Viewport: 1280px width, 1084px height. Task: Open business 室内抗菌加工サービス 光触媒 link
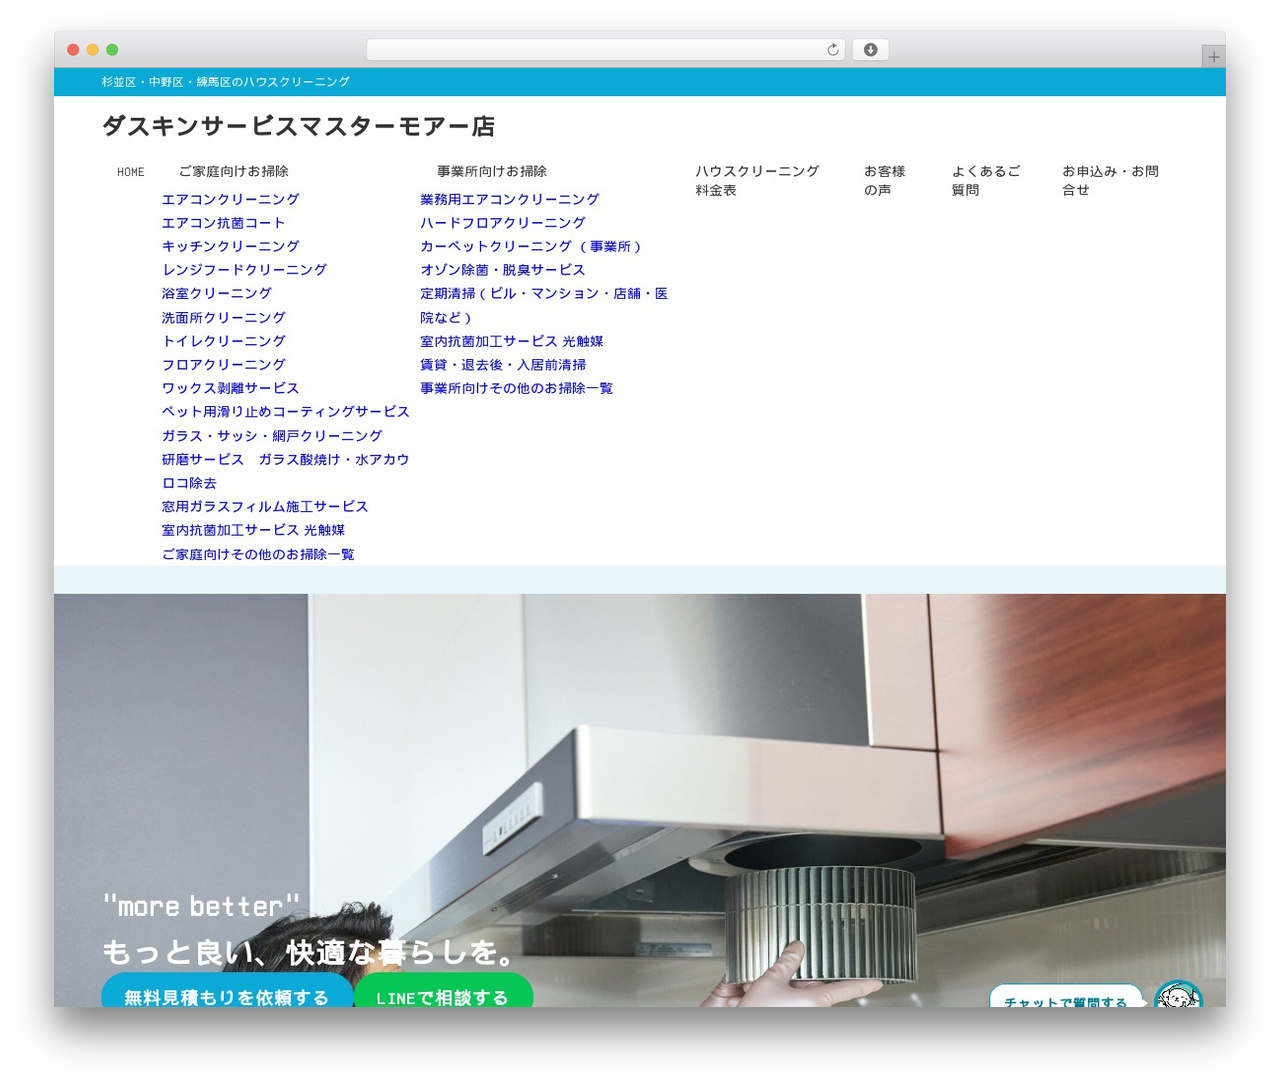pyautogui.click(x=511, y=341)
